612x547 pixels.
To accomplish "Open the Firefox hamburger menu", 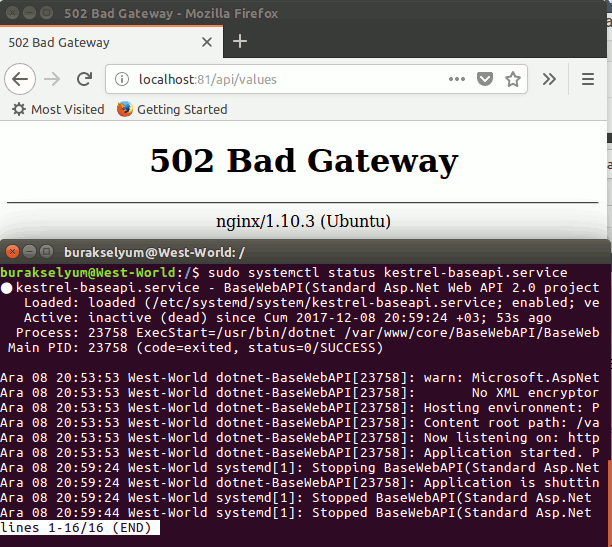I will click(588, 79).
